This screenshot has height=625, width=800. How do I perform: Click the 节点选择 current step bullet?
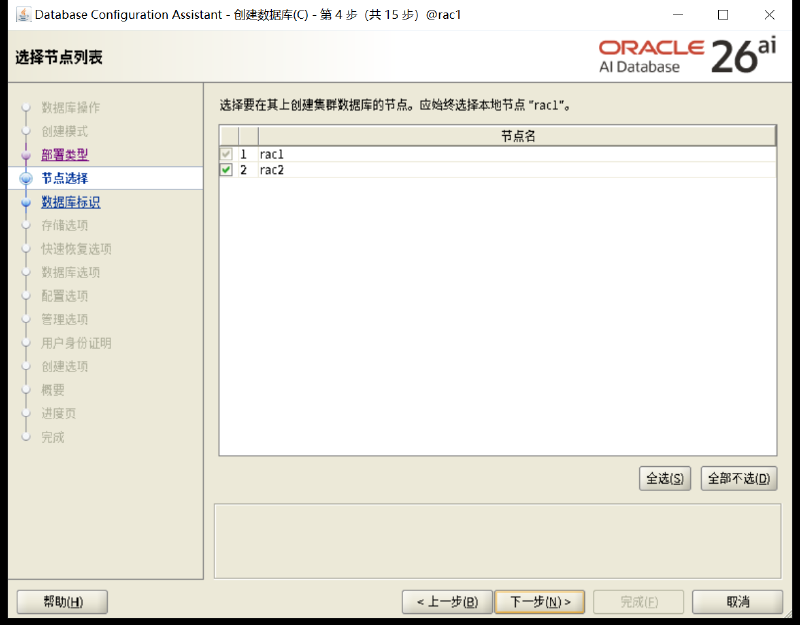[x=26, y=179]
